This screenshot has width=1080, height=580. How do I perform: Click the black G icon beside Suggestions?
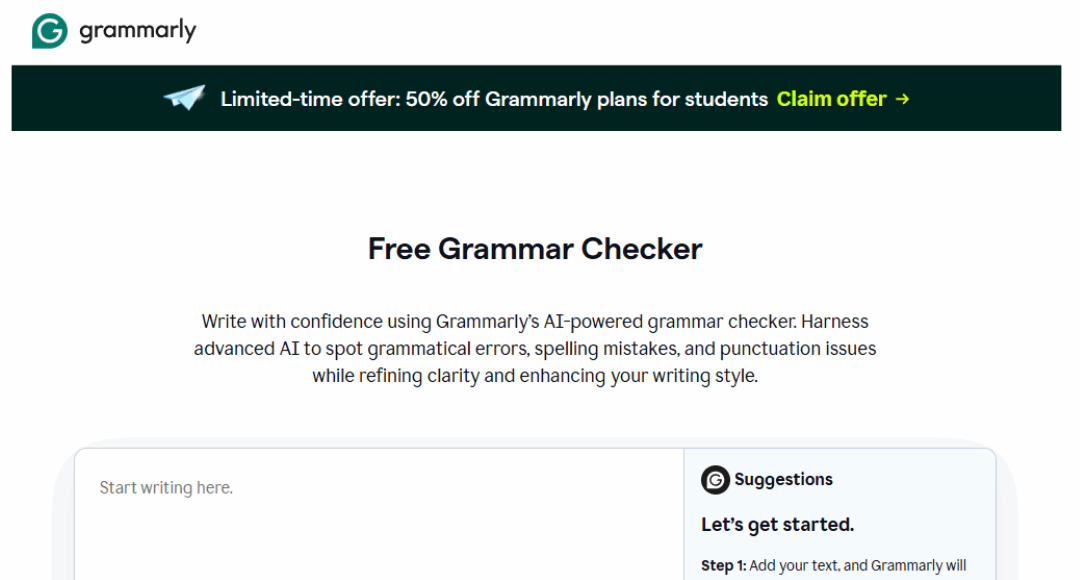coord(715,480)
